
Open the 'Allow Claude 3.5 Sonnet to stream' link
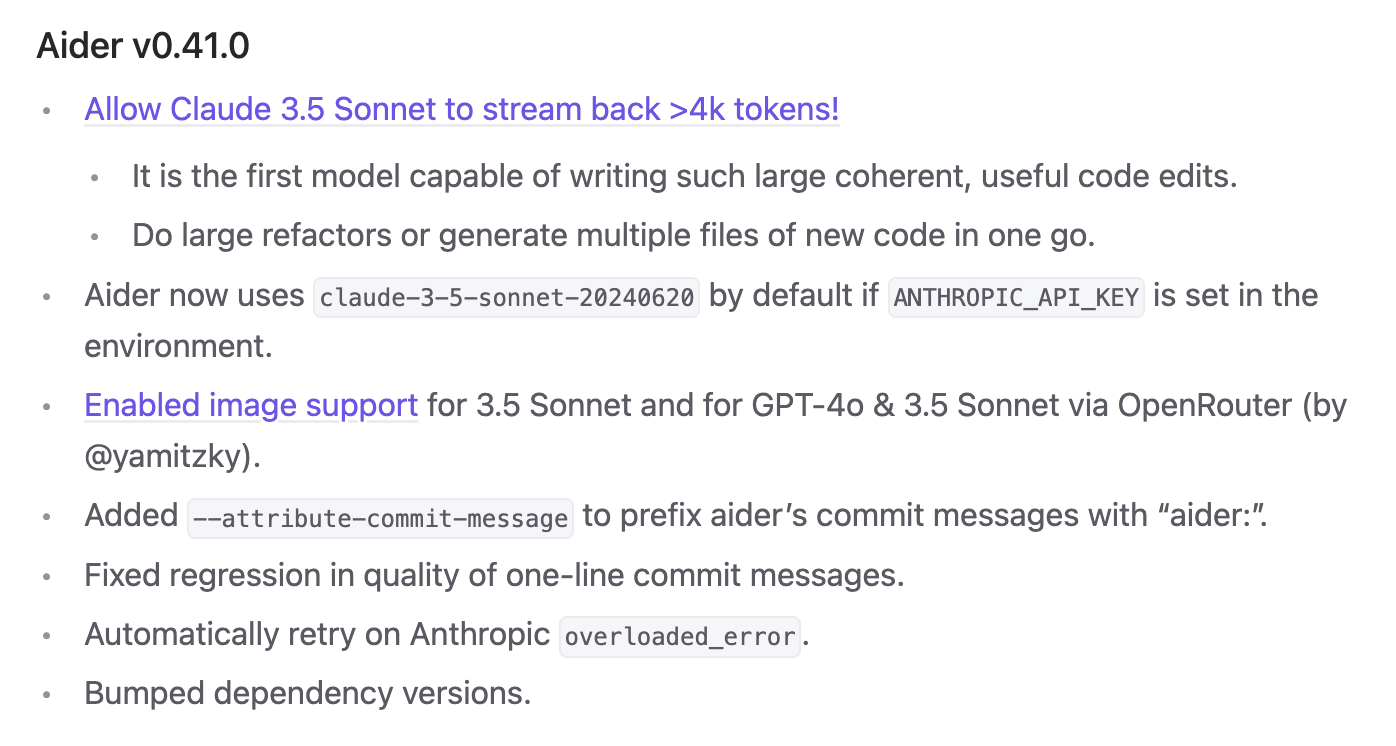[x=461, y=109]
